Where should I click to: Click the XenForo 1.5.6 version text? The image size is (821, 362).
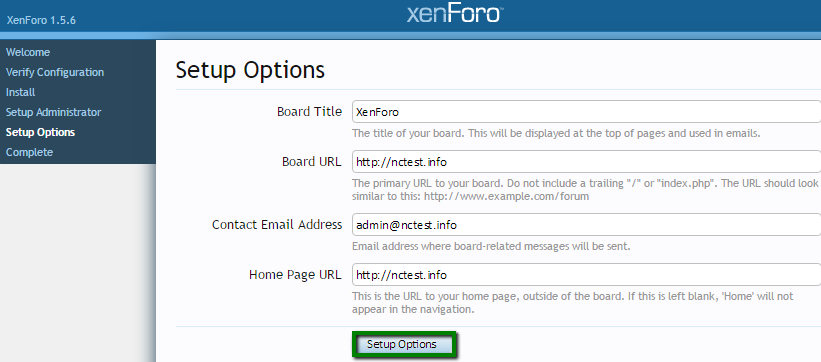point(41,21)
